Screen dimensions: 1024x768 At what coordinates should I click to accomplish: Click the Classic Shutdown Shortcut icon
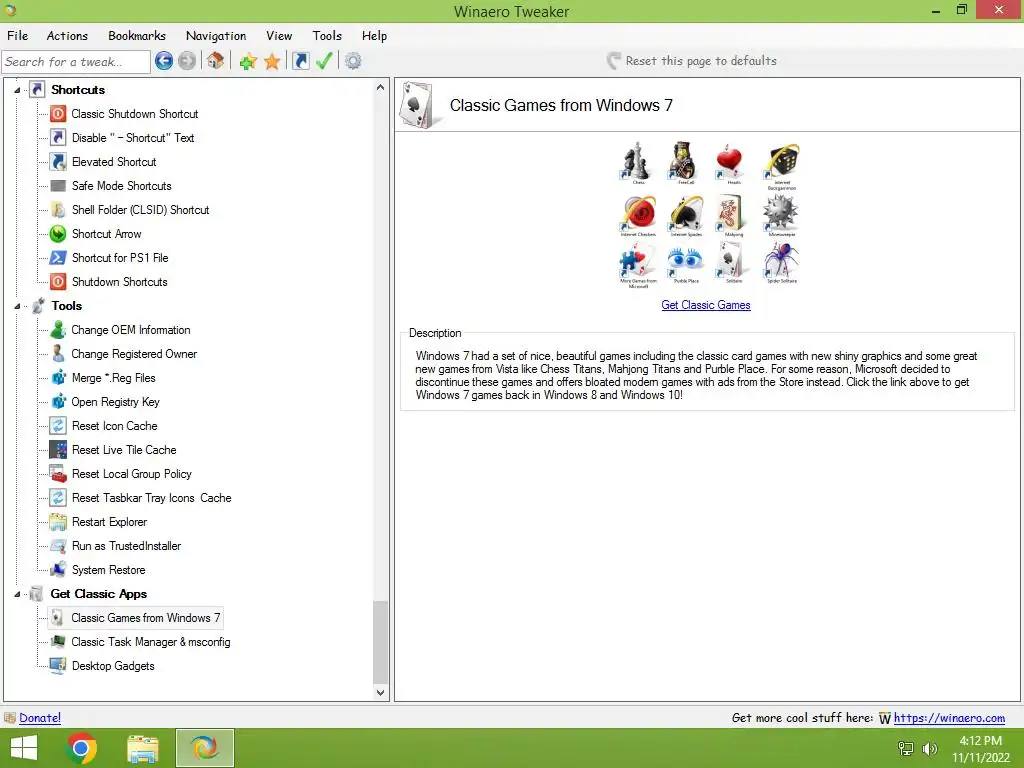[x=58, y=114]
